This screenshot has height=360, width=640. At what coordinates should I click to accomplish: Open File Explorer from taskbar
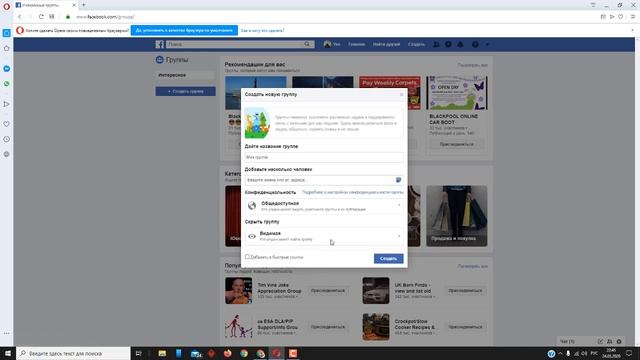click(x=162, y=353)
